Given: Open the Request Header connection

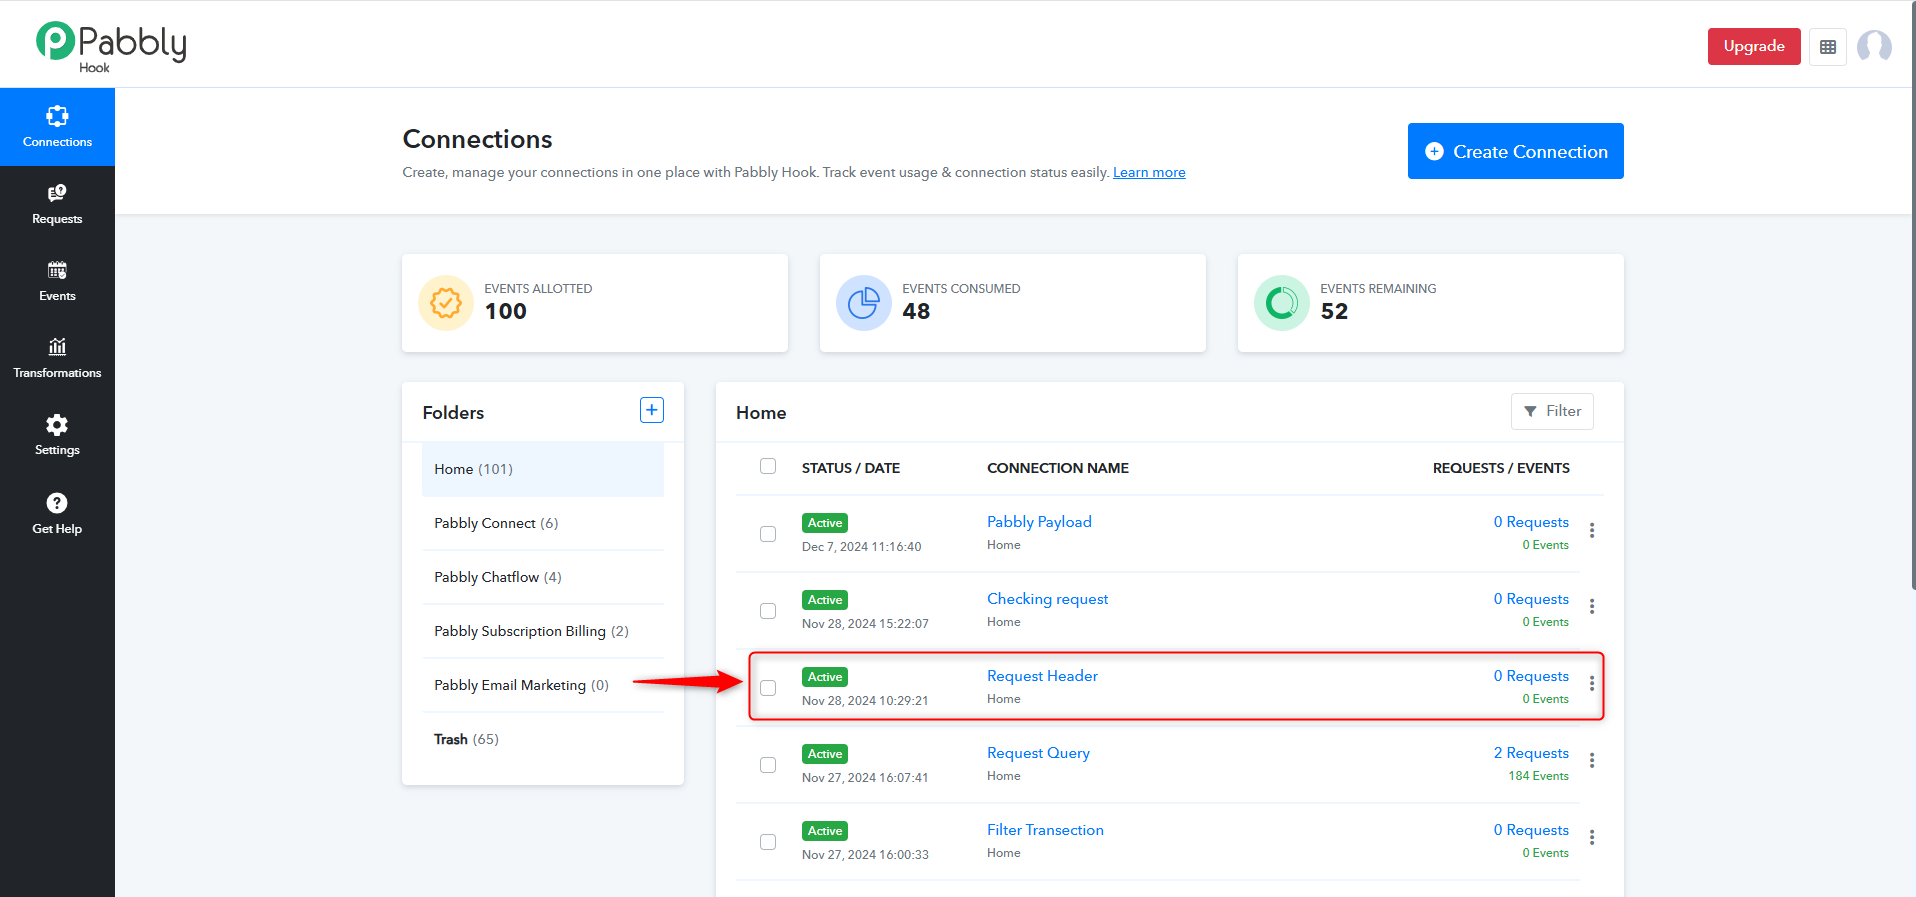Looking at the screenshot, I should coord(1042,676).
